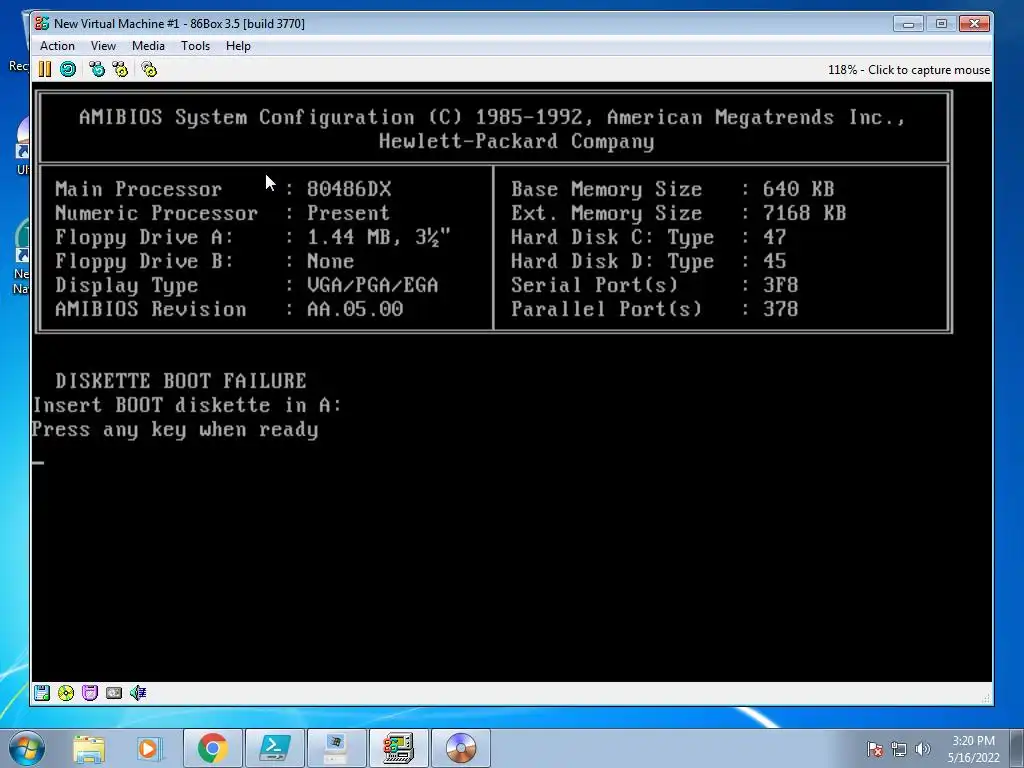
Task: Click the '640 KB' base memory value
Action: [x=799, y=189]
